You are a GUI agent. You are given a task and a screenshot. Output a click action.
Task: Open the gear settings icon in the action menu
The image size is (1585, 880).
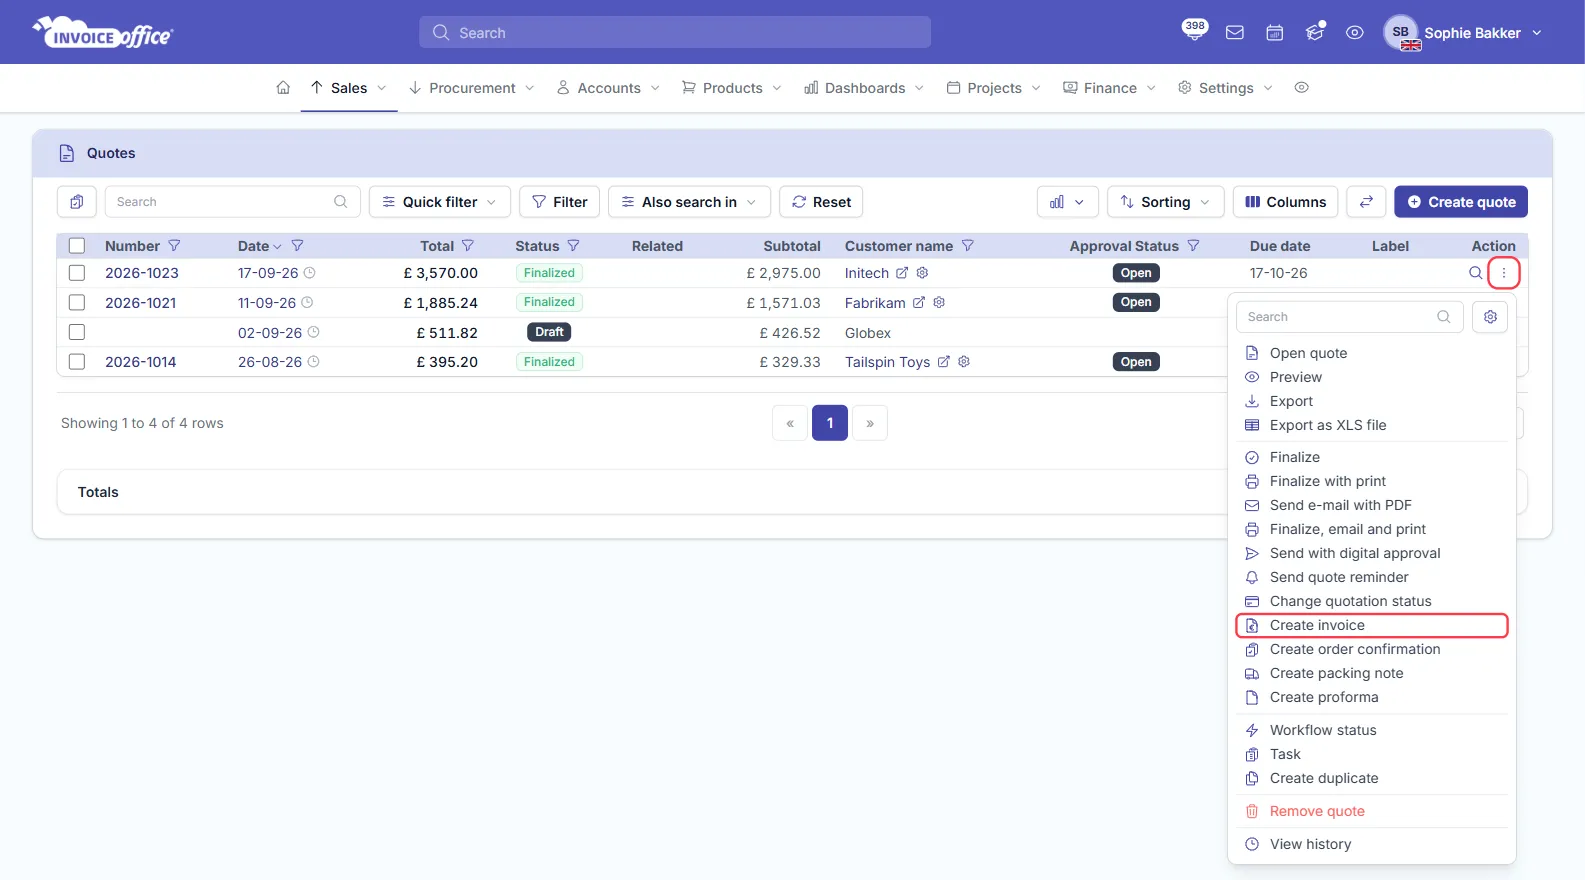tap(1490, 317)
